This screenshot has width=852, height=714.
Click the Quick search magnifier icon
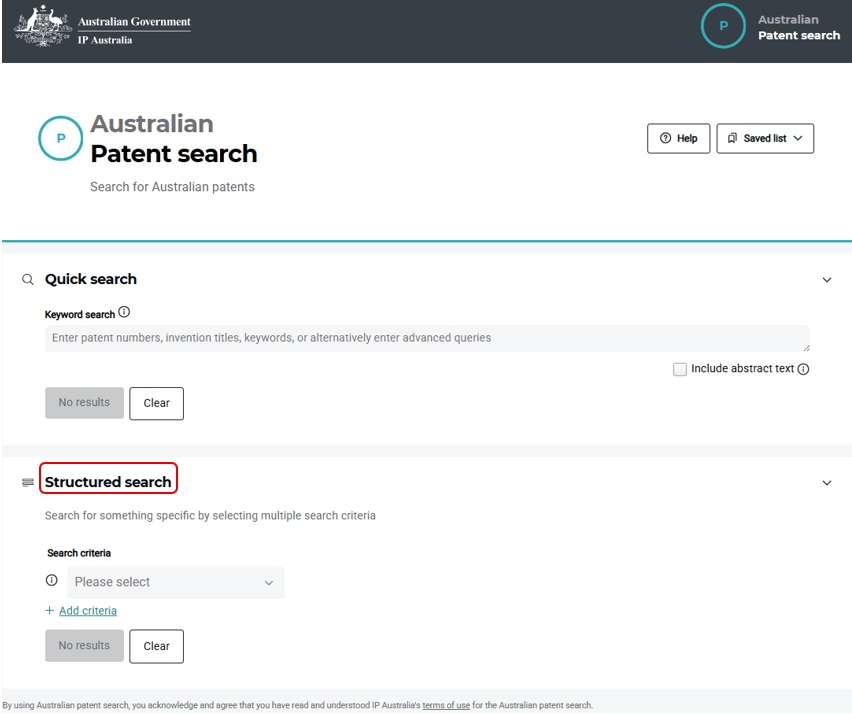click(28, 279)
